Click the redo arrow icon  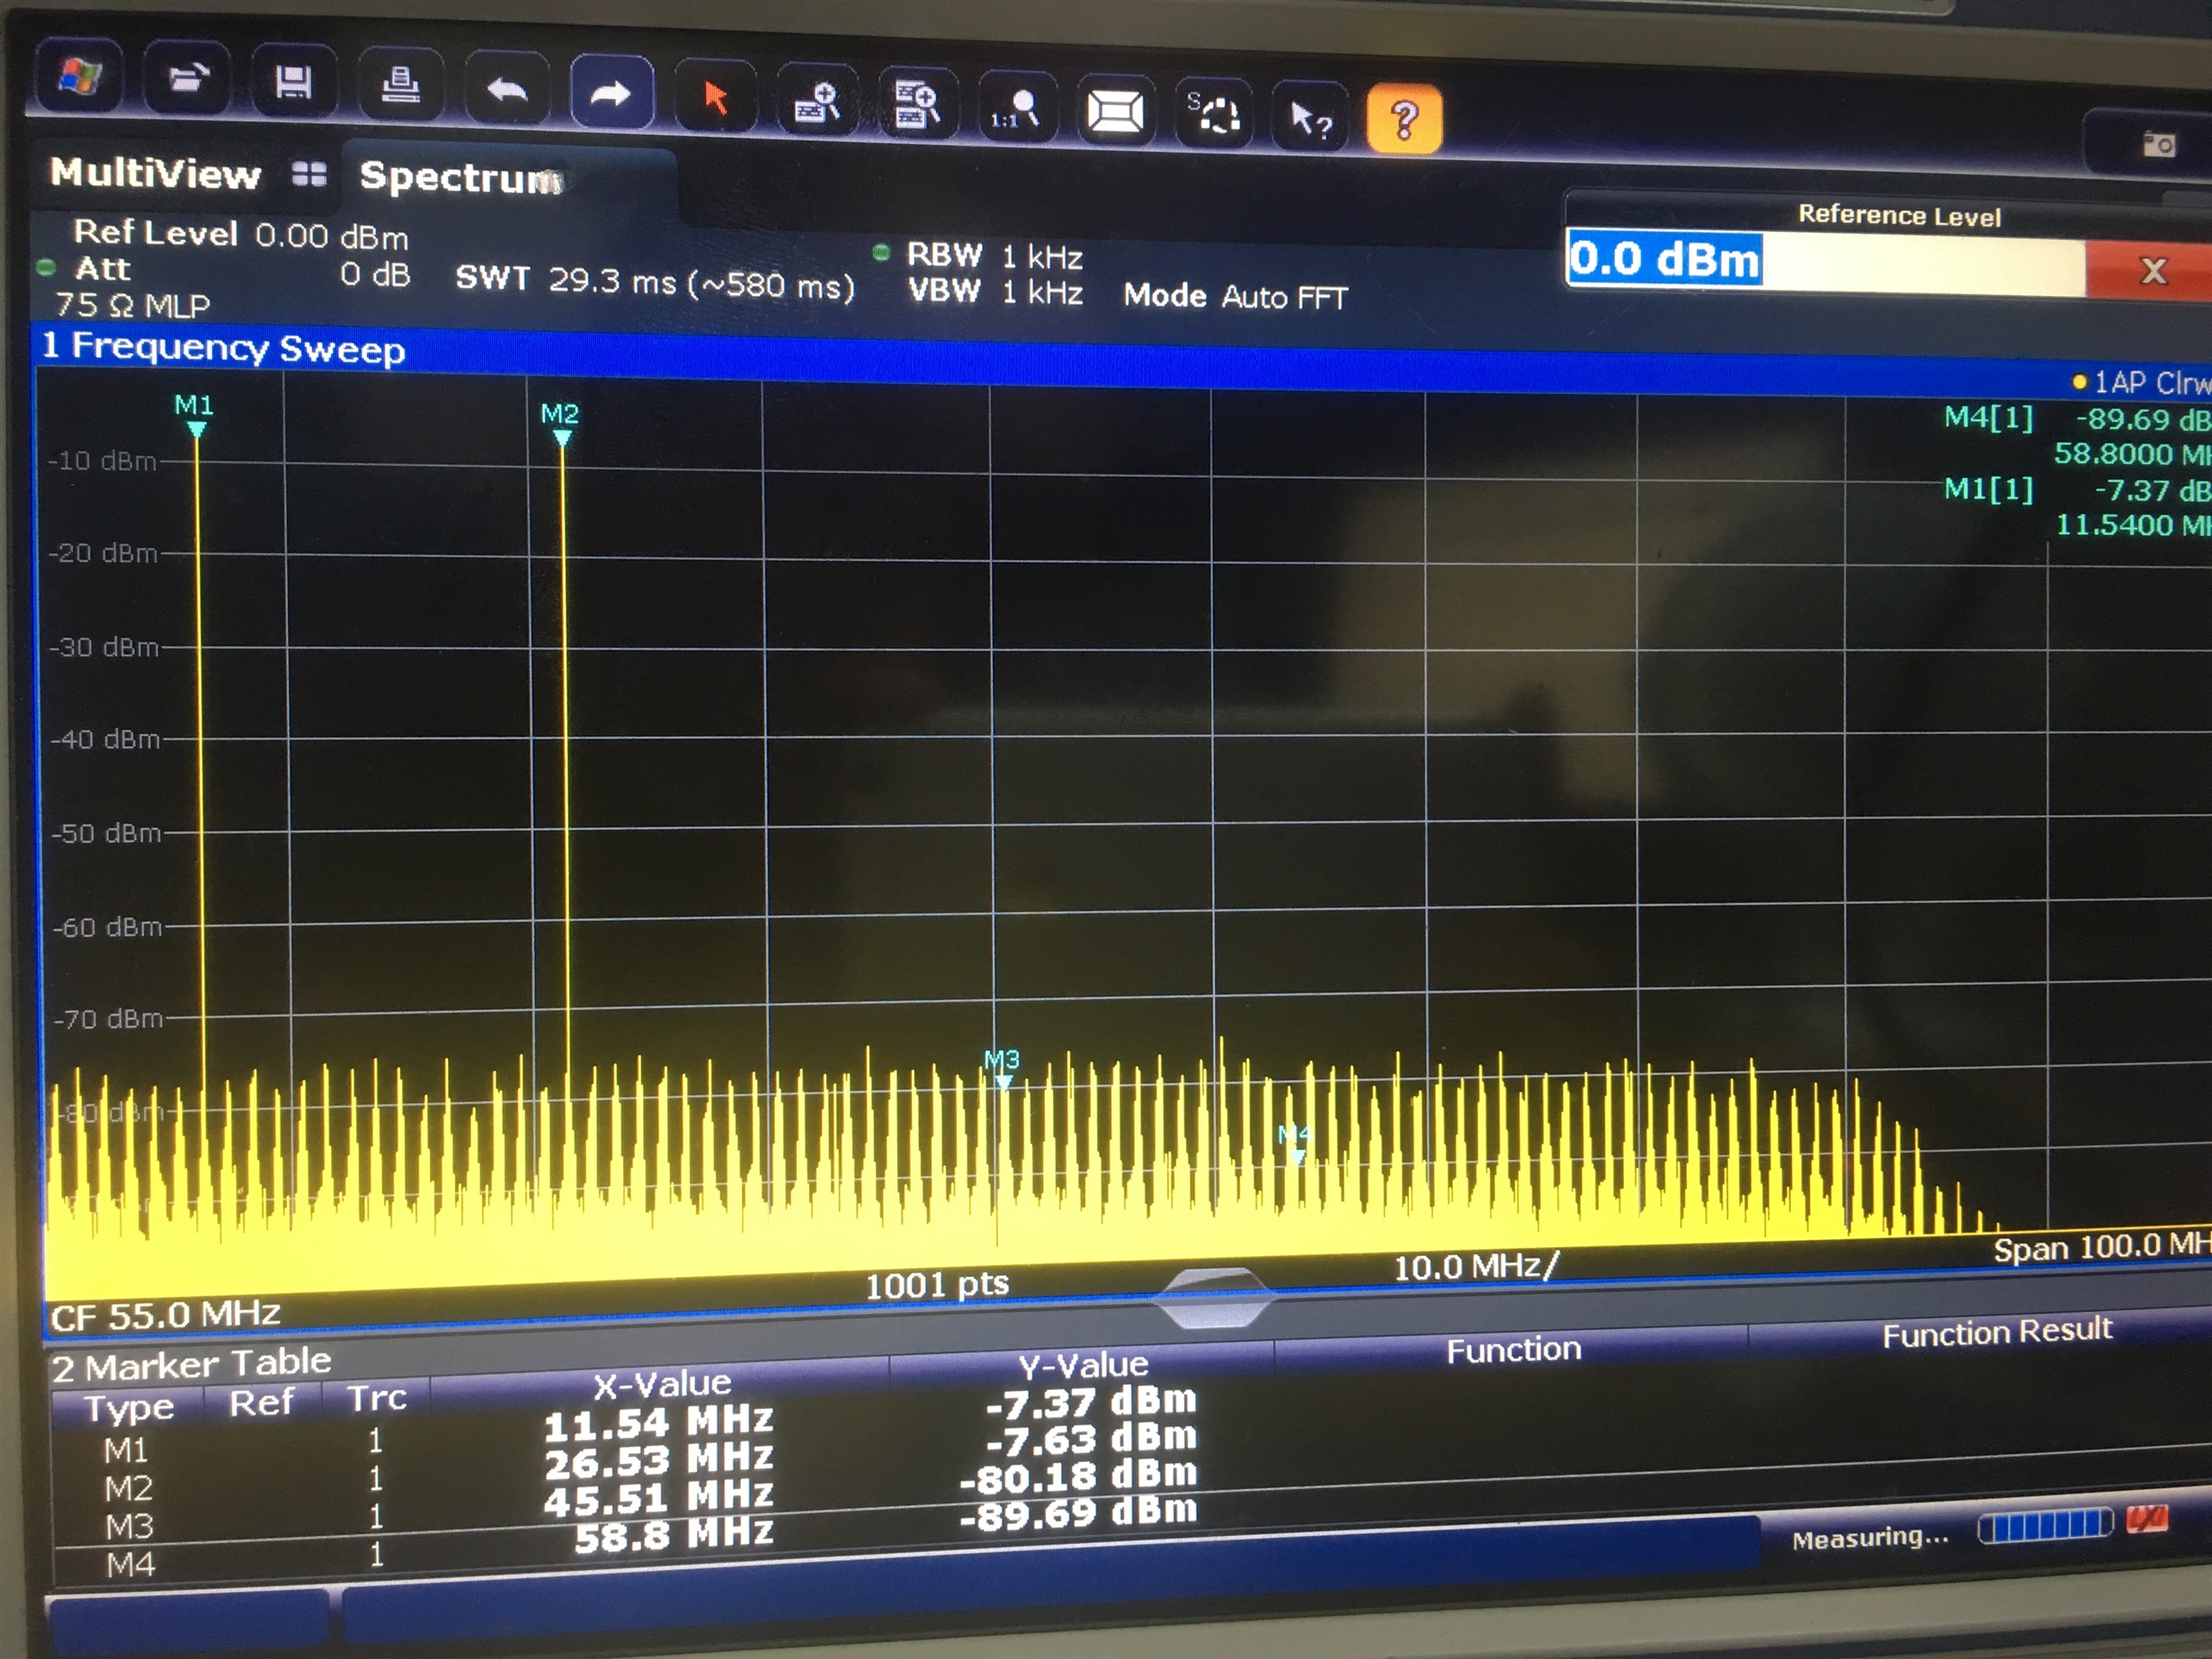(611, 93)
